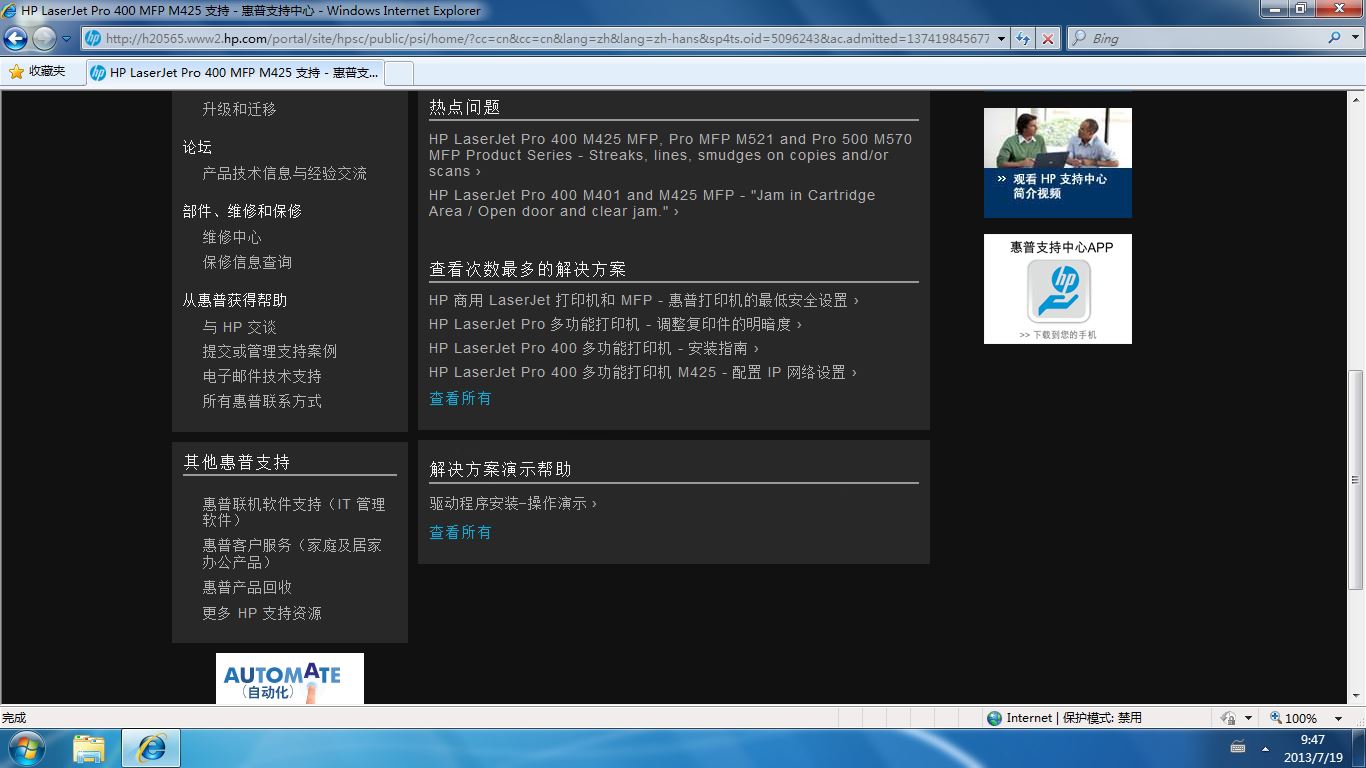
Task: Open the Windows Start menu orb
Action: pyautogui.click(x=27, y=748)
